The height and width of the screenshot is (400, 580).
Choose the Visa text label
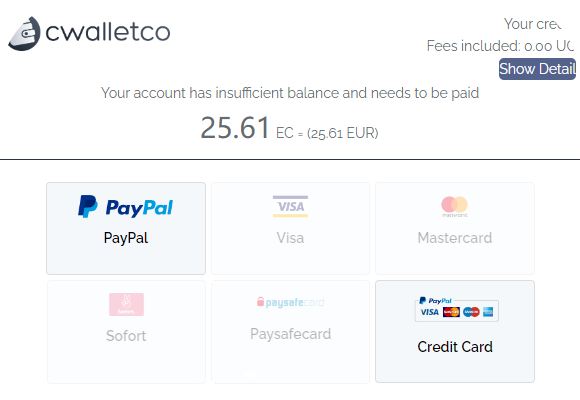pos(290,238)
